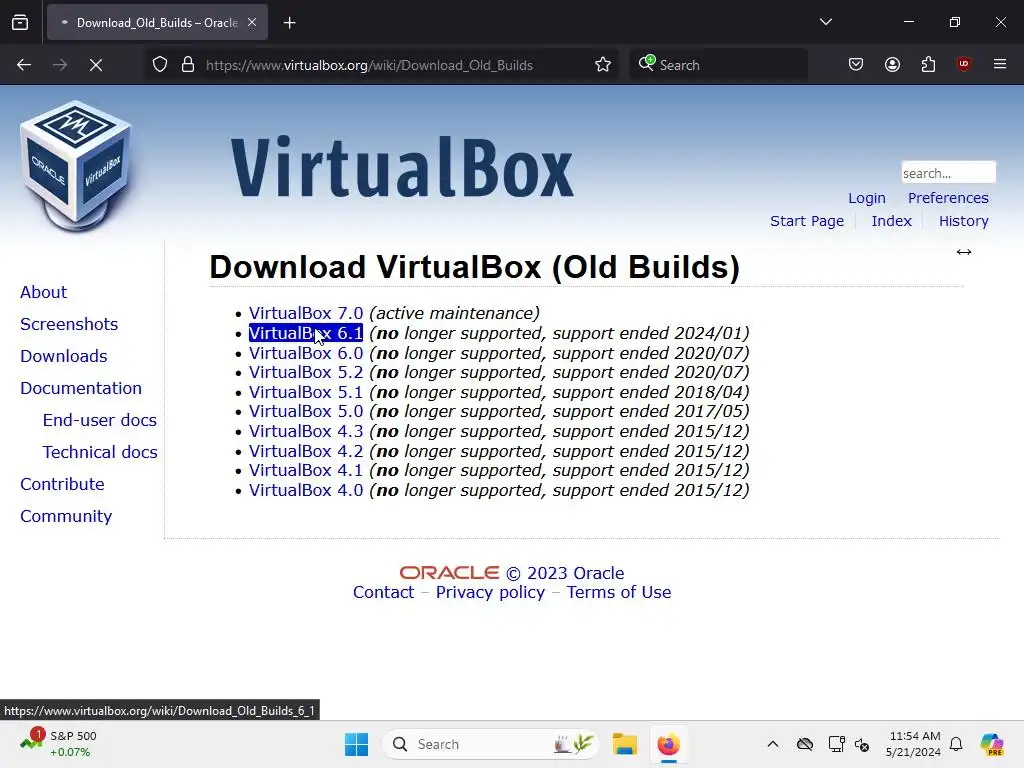Open the Login link

(x=867, y=198)
